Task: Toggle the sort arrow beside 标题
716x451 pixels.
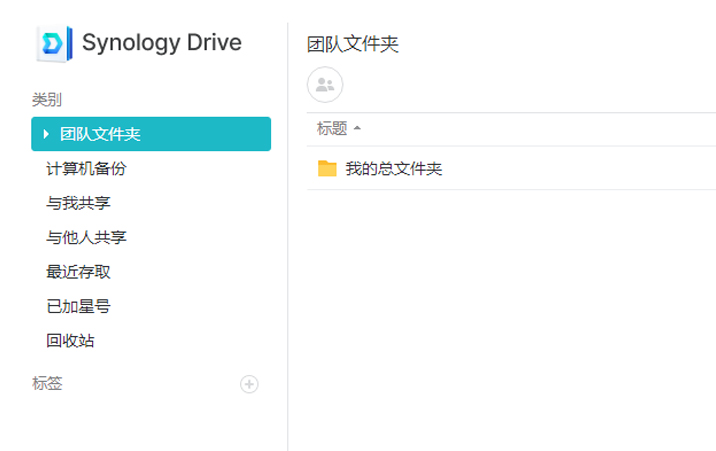Action: tap(357, 128)
